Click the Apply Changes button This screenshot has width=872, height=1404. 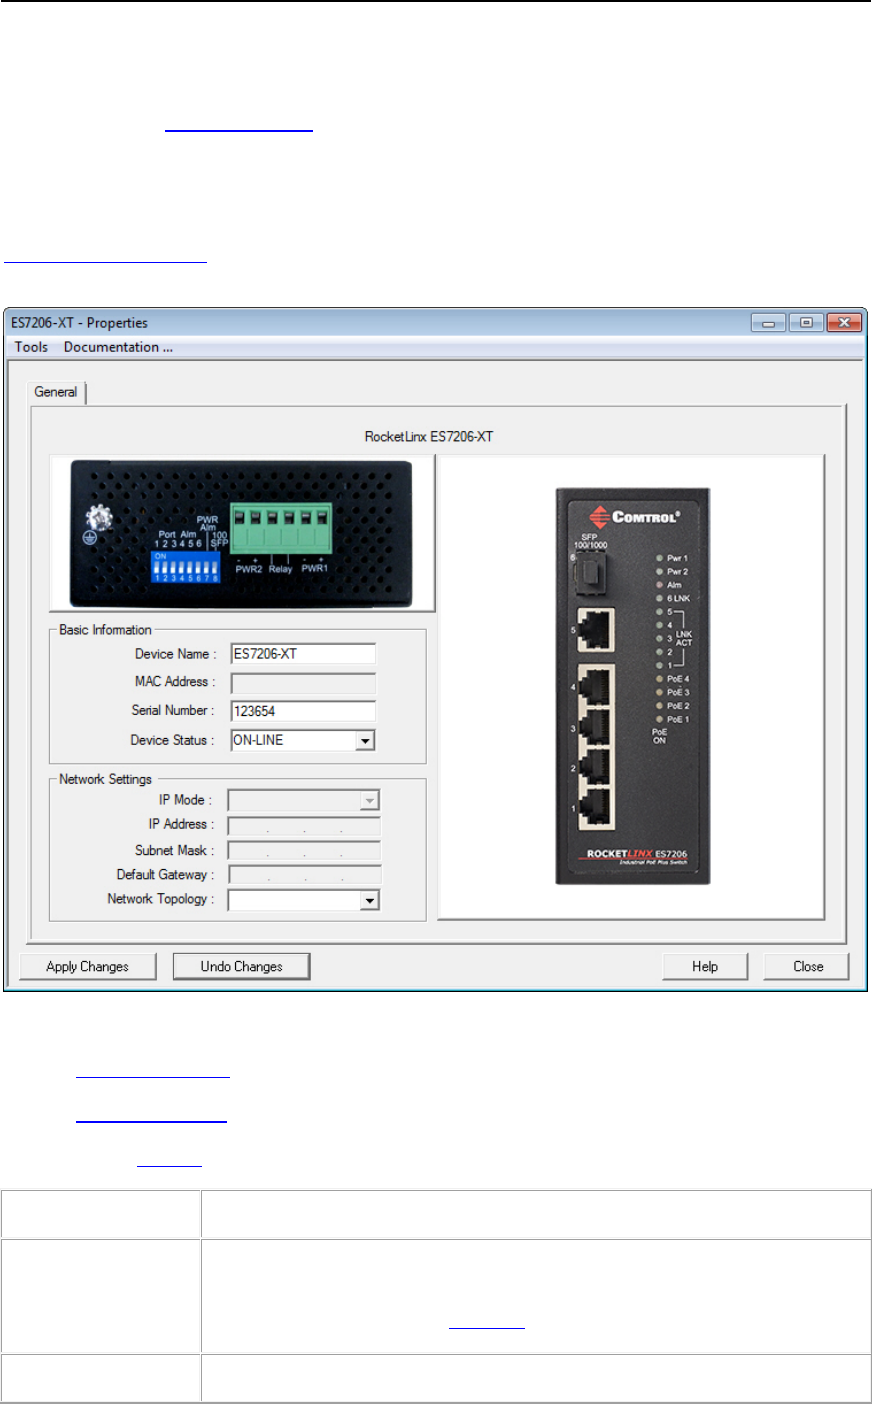coord(88,967)
